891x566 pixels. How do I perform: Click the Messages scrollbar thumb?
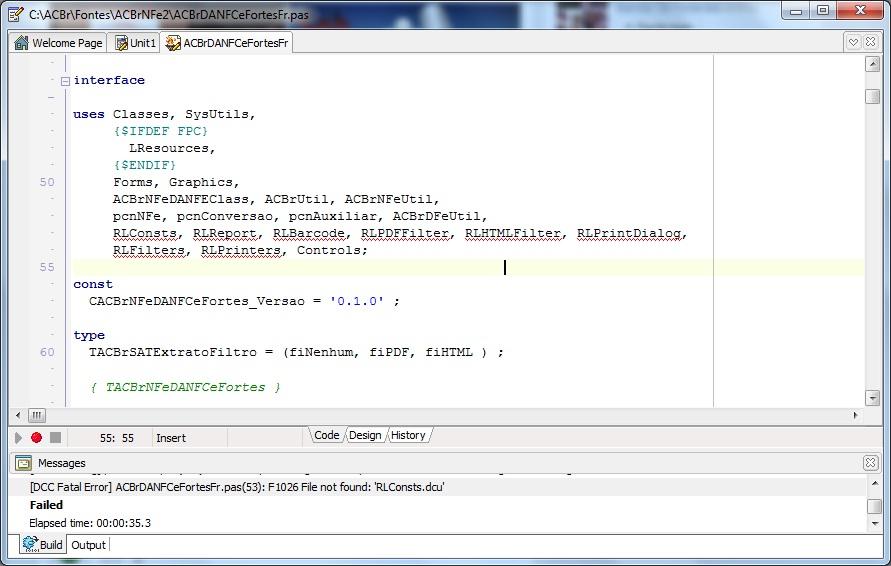[x=875, y=505]
